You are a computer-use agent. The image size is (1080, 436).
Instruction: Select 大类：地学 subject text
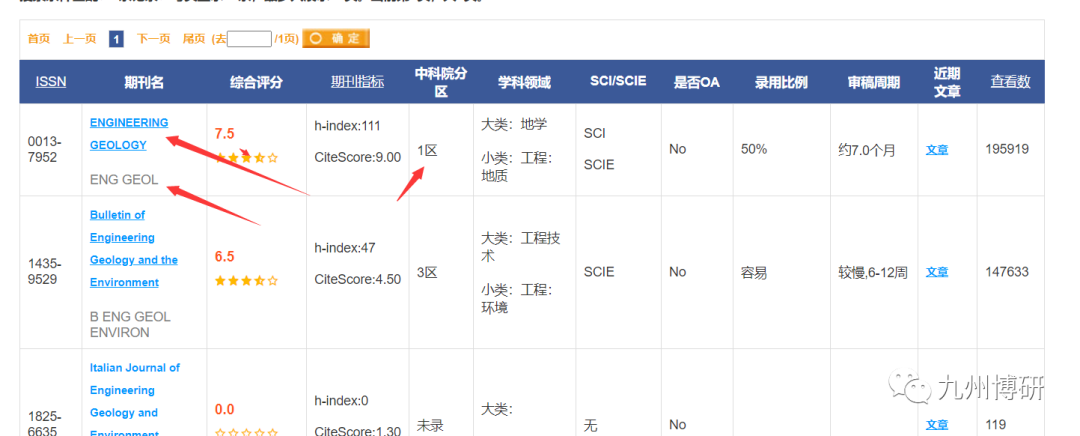coord(515,125)
